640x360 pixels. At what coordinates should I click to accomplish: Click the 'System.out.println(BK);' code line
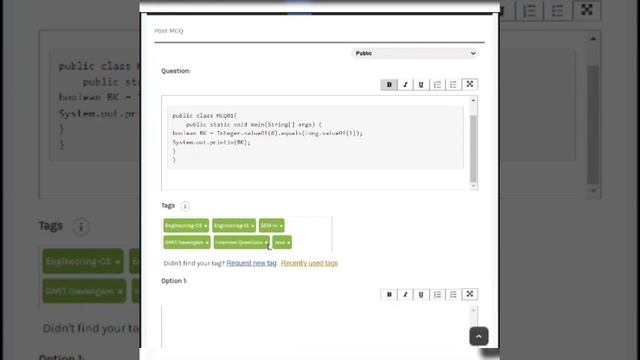211,142
